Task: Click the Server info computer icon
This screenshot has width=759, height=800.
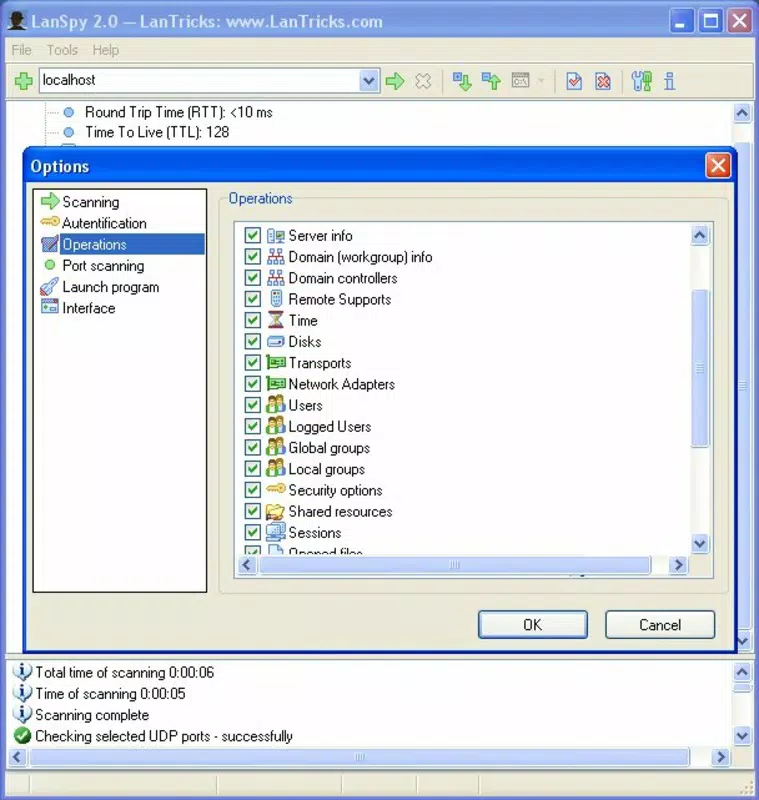Action: click(276, 236)
